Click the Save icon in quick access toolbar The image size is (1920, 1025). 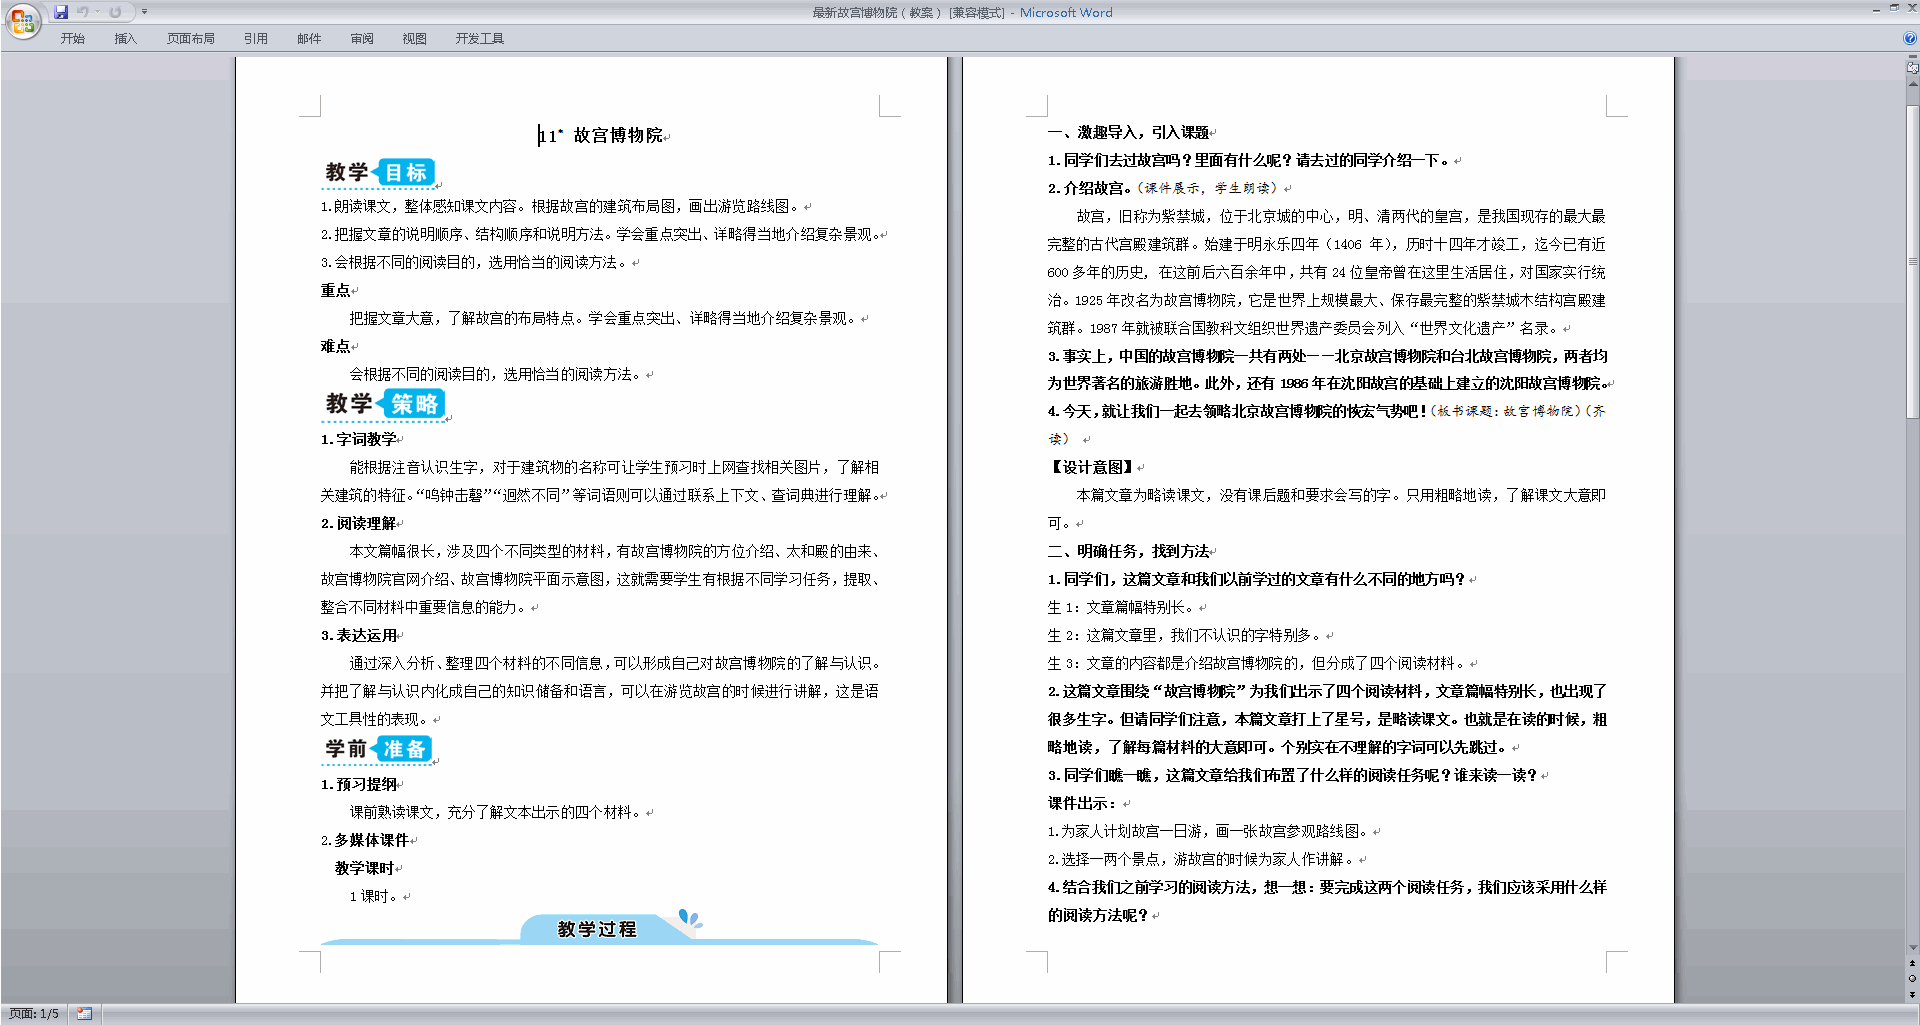pyautogui.click(x=61, y=12)
